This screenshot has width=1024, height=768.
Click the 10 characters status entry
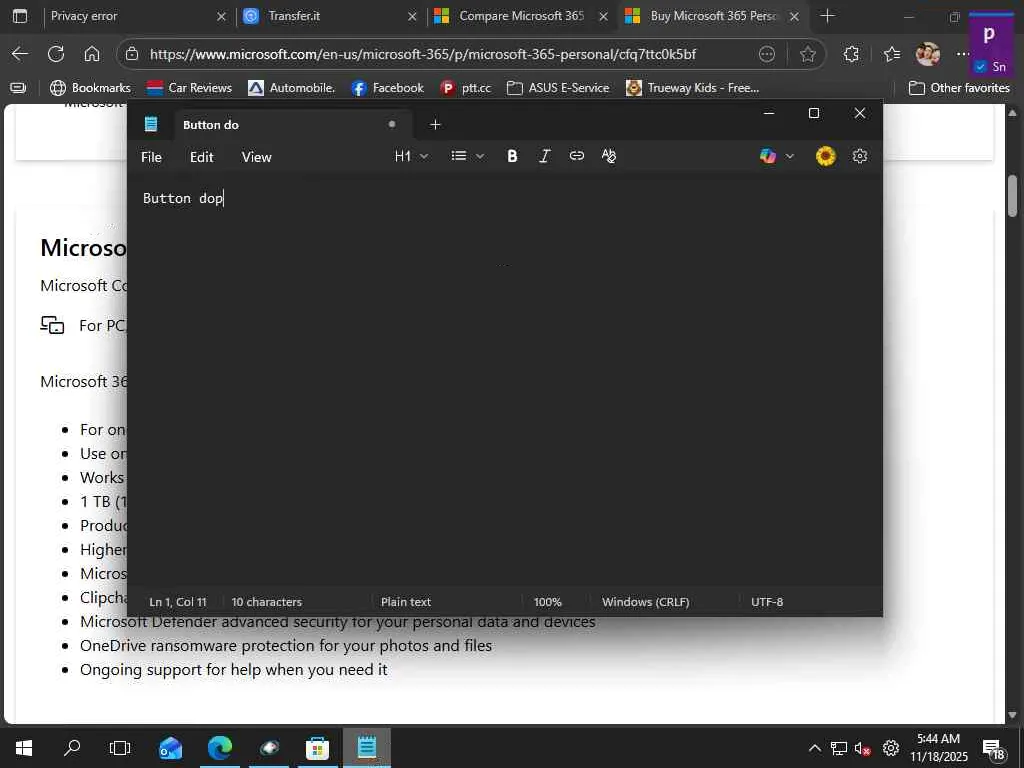266,601
